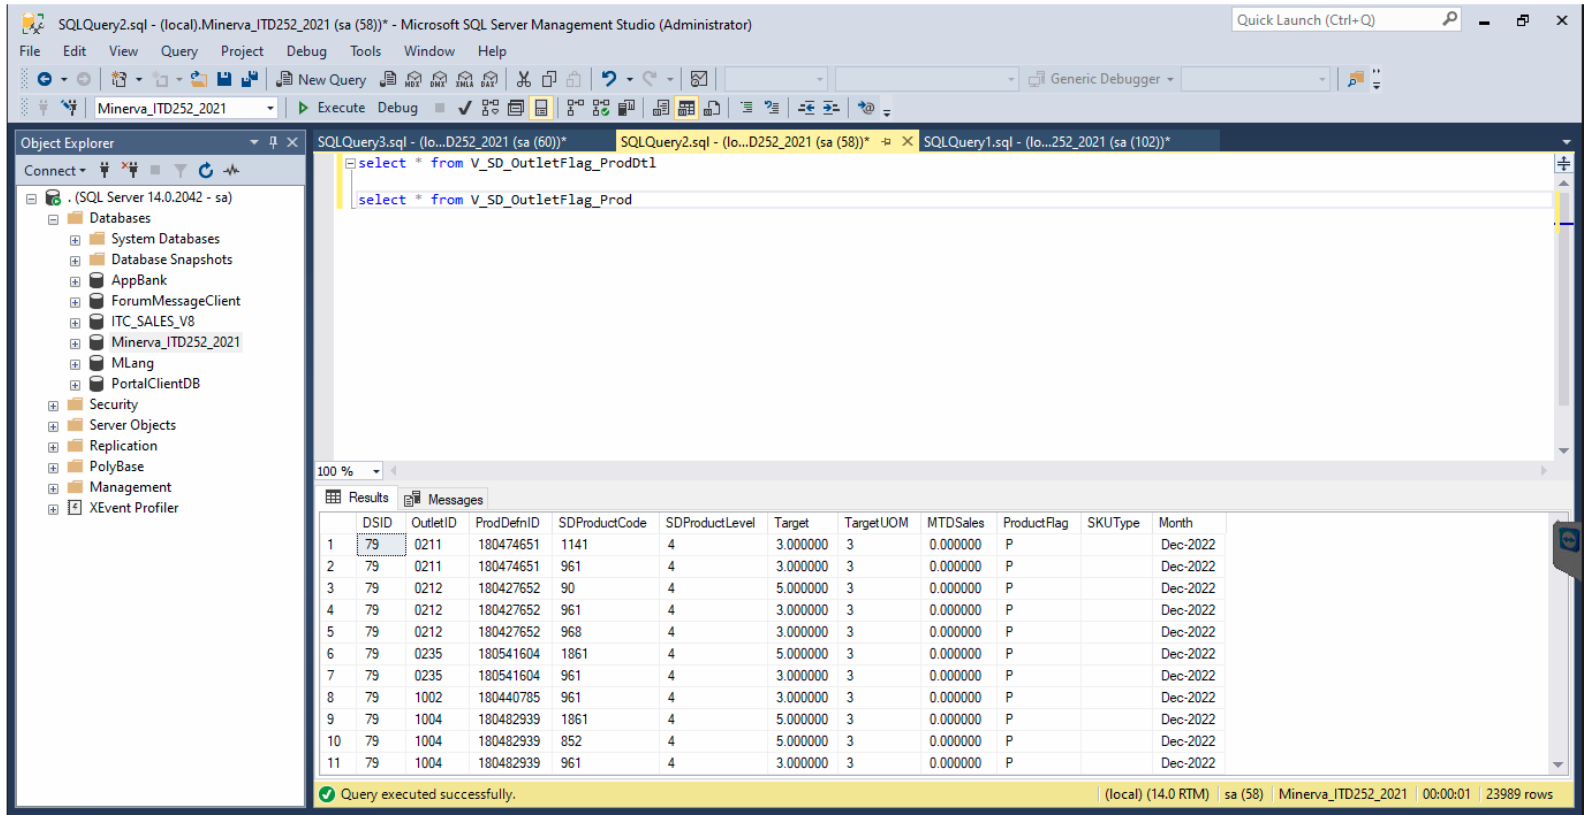Expand the Management folder
Image resolution: width=1589 pixels, height=815 pixels.
point(53,489)
